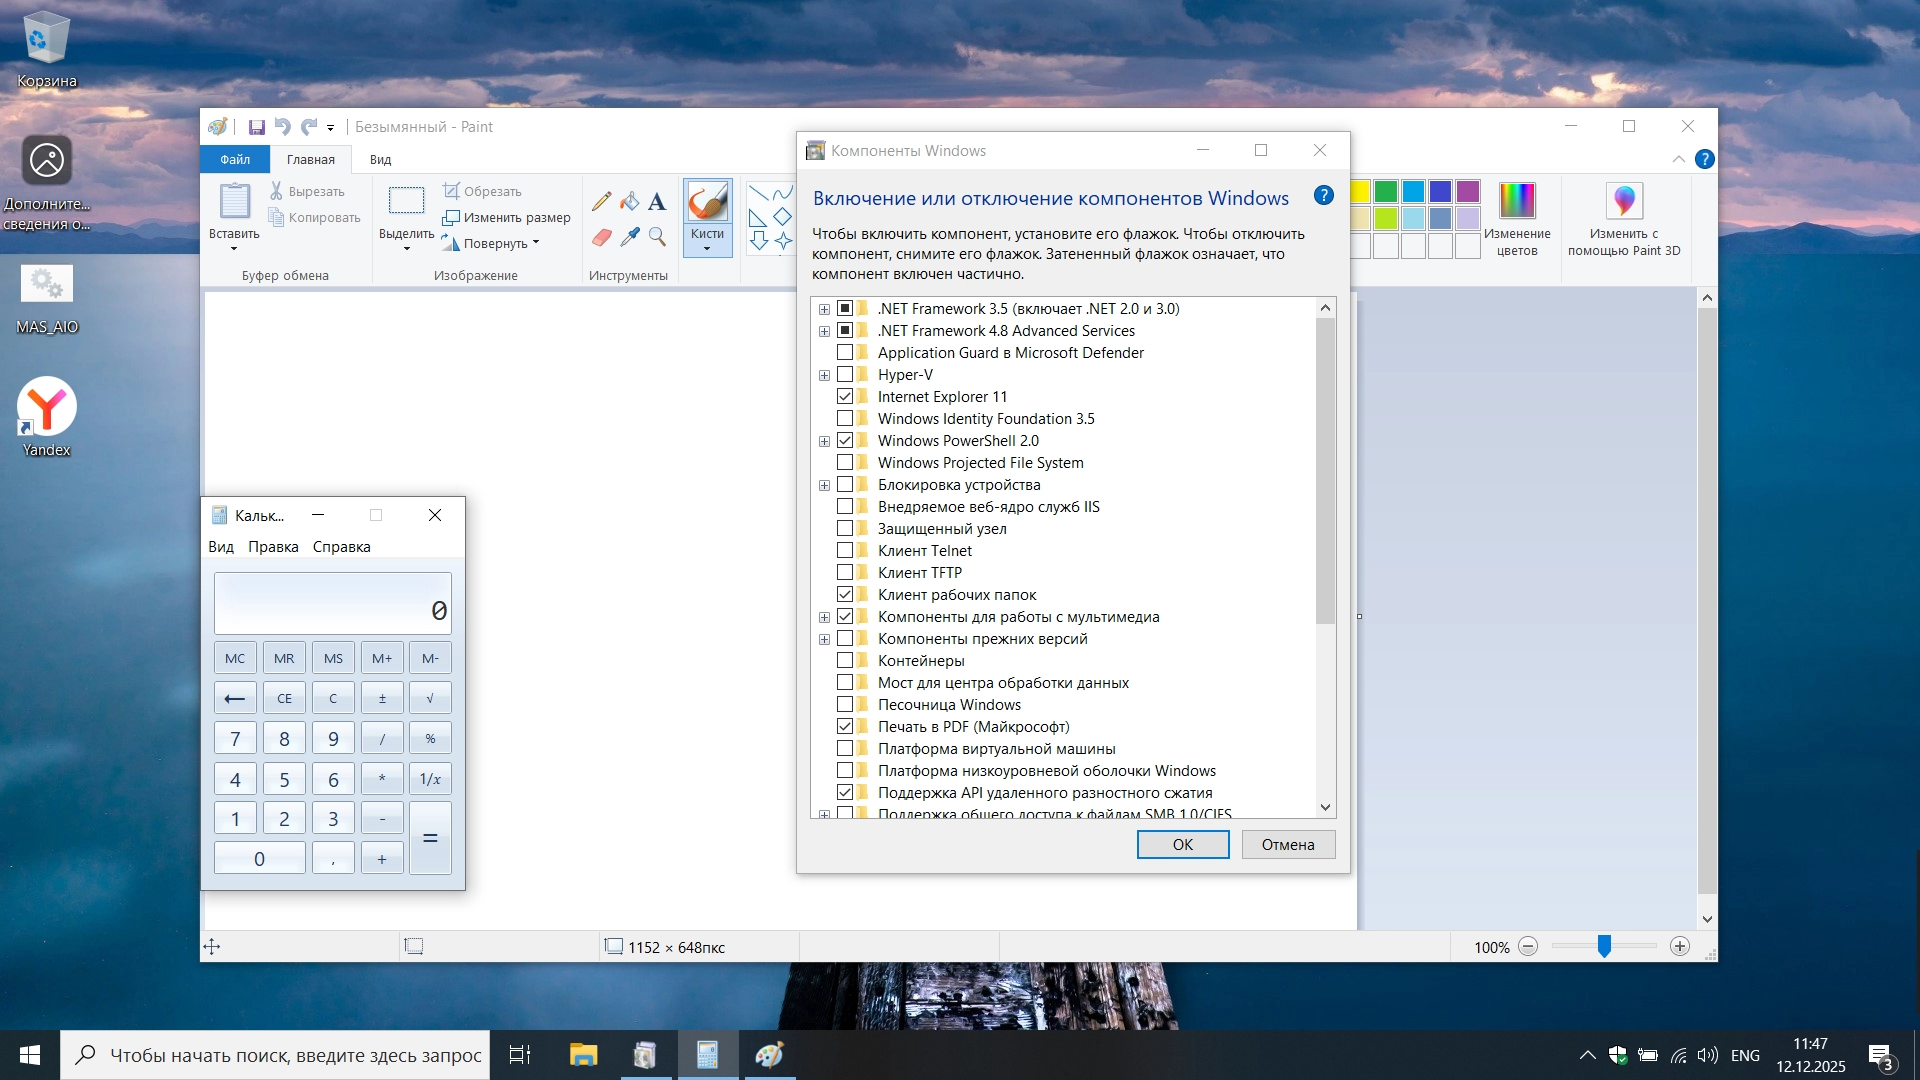Select the Magnifier tool
The width and height of the screenshot is (1920, 1080).
click(657, 237)
